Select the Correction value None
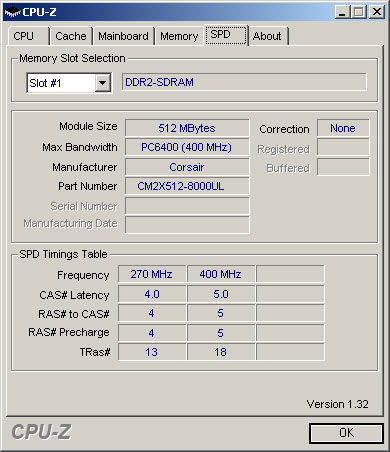The image size is (390, 452). click(x=343, y=128)
